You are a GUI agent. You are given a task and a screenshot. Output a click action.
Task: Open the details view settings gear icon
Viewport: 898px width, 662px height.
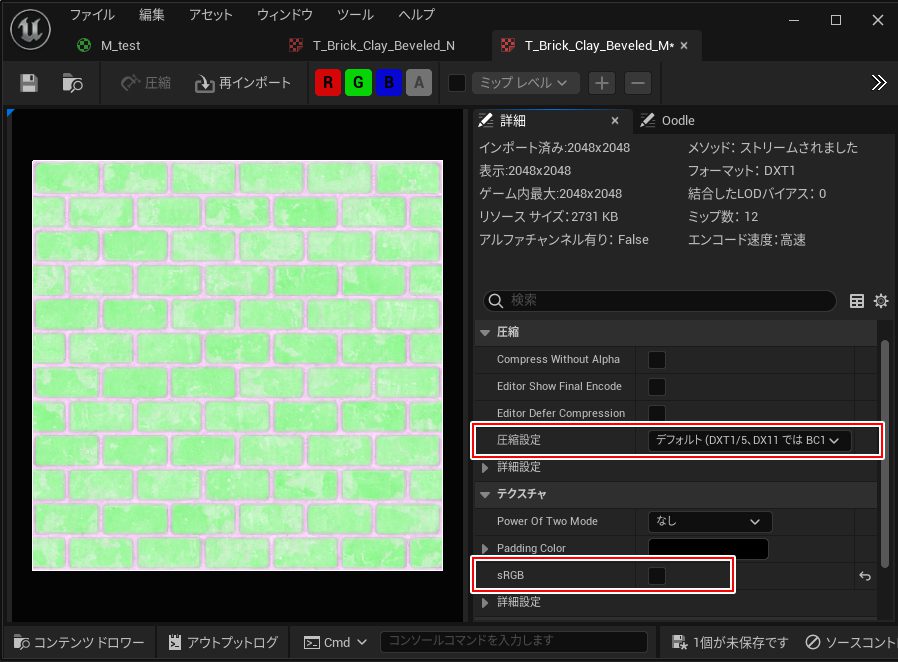881,301
